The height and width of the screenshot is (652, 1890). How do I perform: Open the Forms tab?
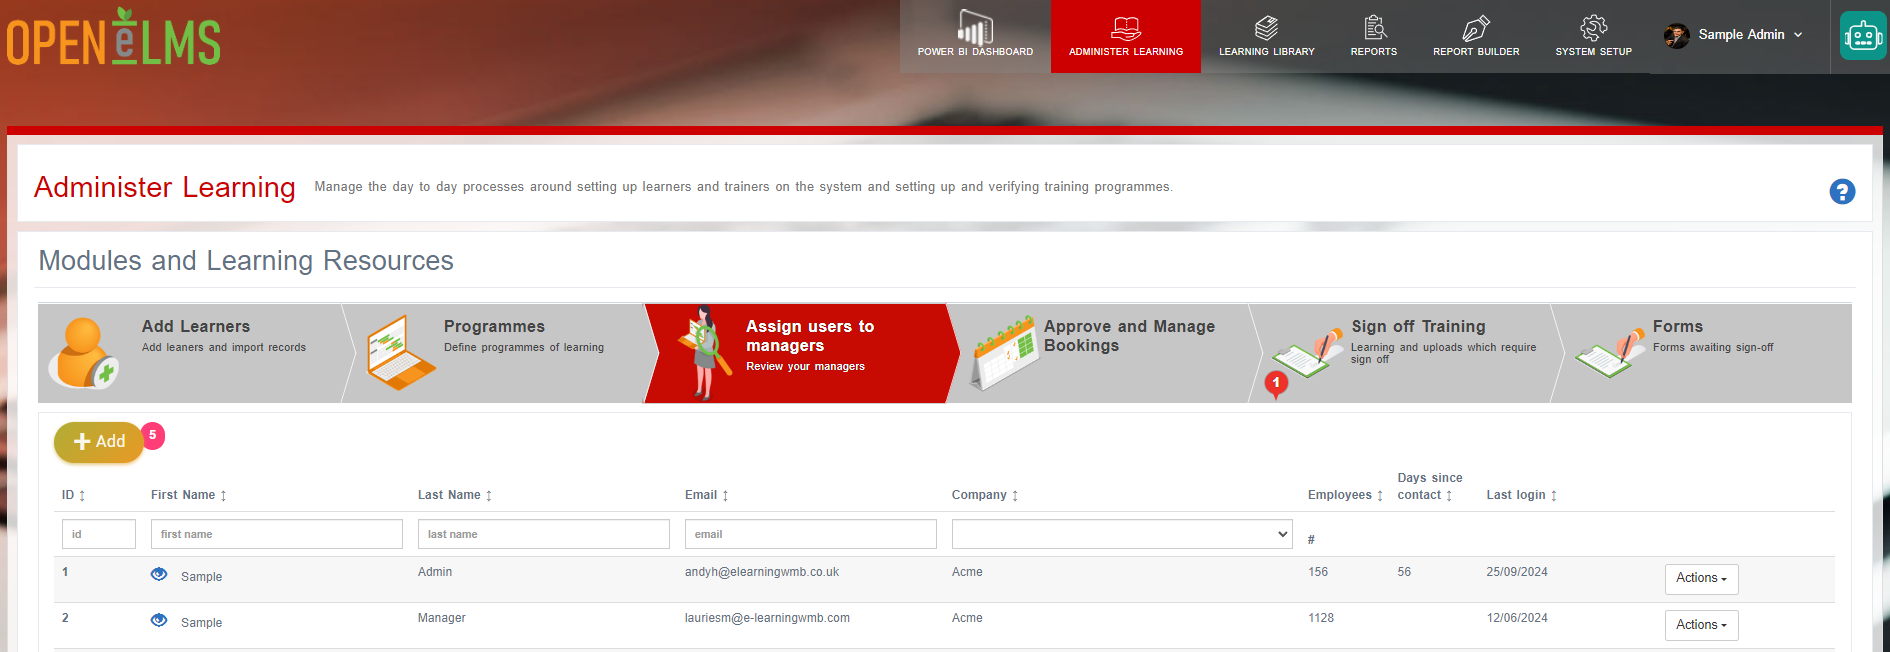coord(1702,353)
